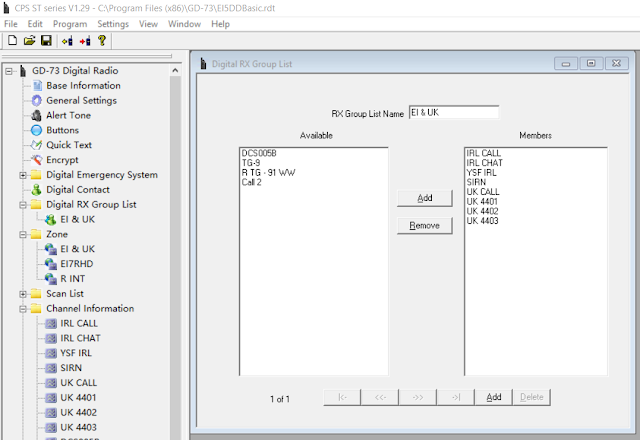
Task: Click the Read from radio toolbar icon
Action: 67,41
